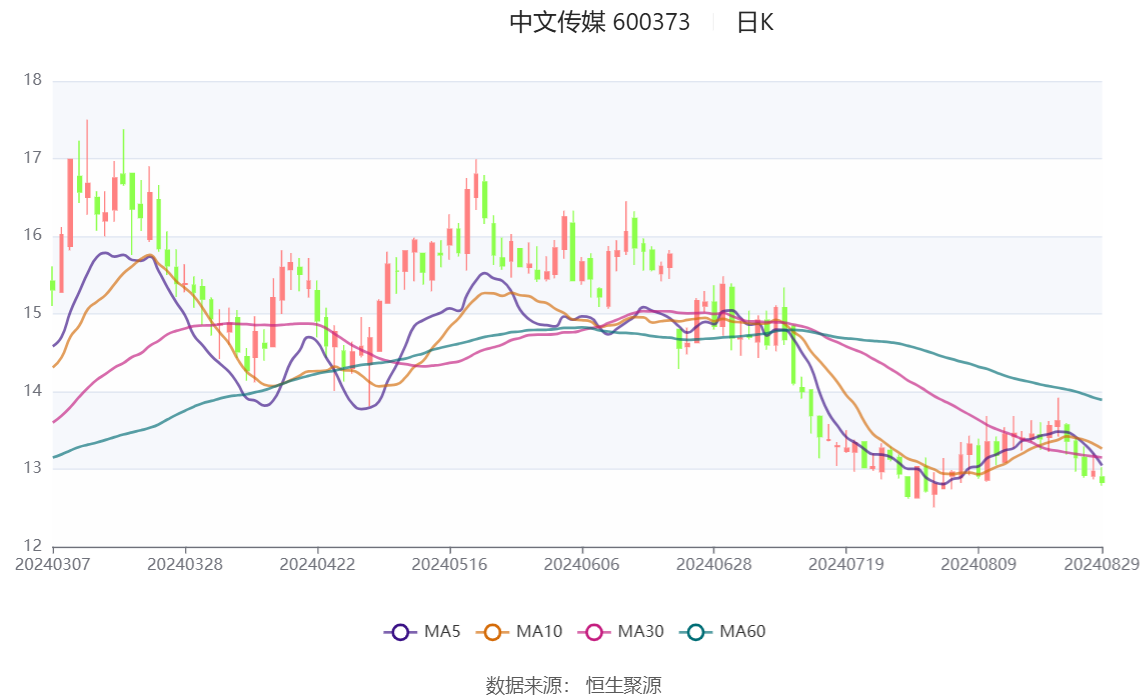The image size is (1147, 699).
Task: Click the price axis label 18
Action: coord(32,80)
